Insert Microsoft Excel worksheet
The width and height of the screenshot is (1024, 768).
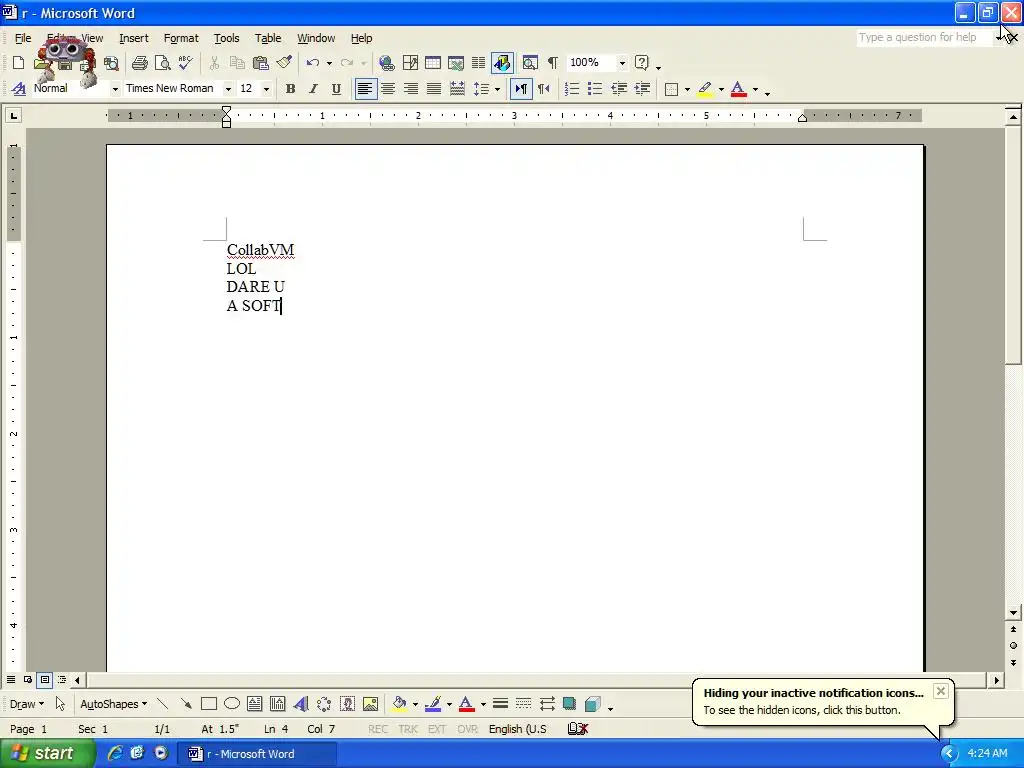[x=456, y=63]
